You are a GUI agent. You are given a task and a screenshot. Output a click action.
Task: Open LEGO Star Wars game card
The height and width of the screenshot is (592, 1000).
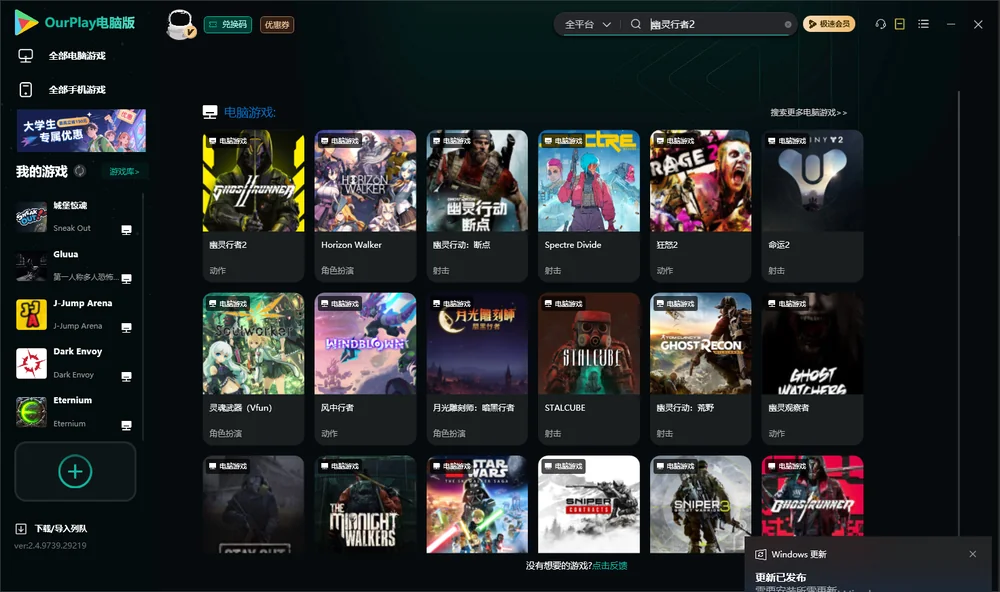tap(477, 504)
